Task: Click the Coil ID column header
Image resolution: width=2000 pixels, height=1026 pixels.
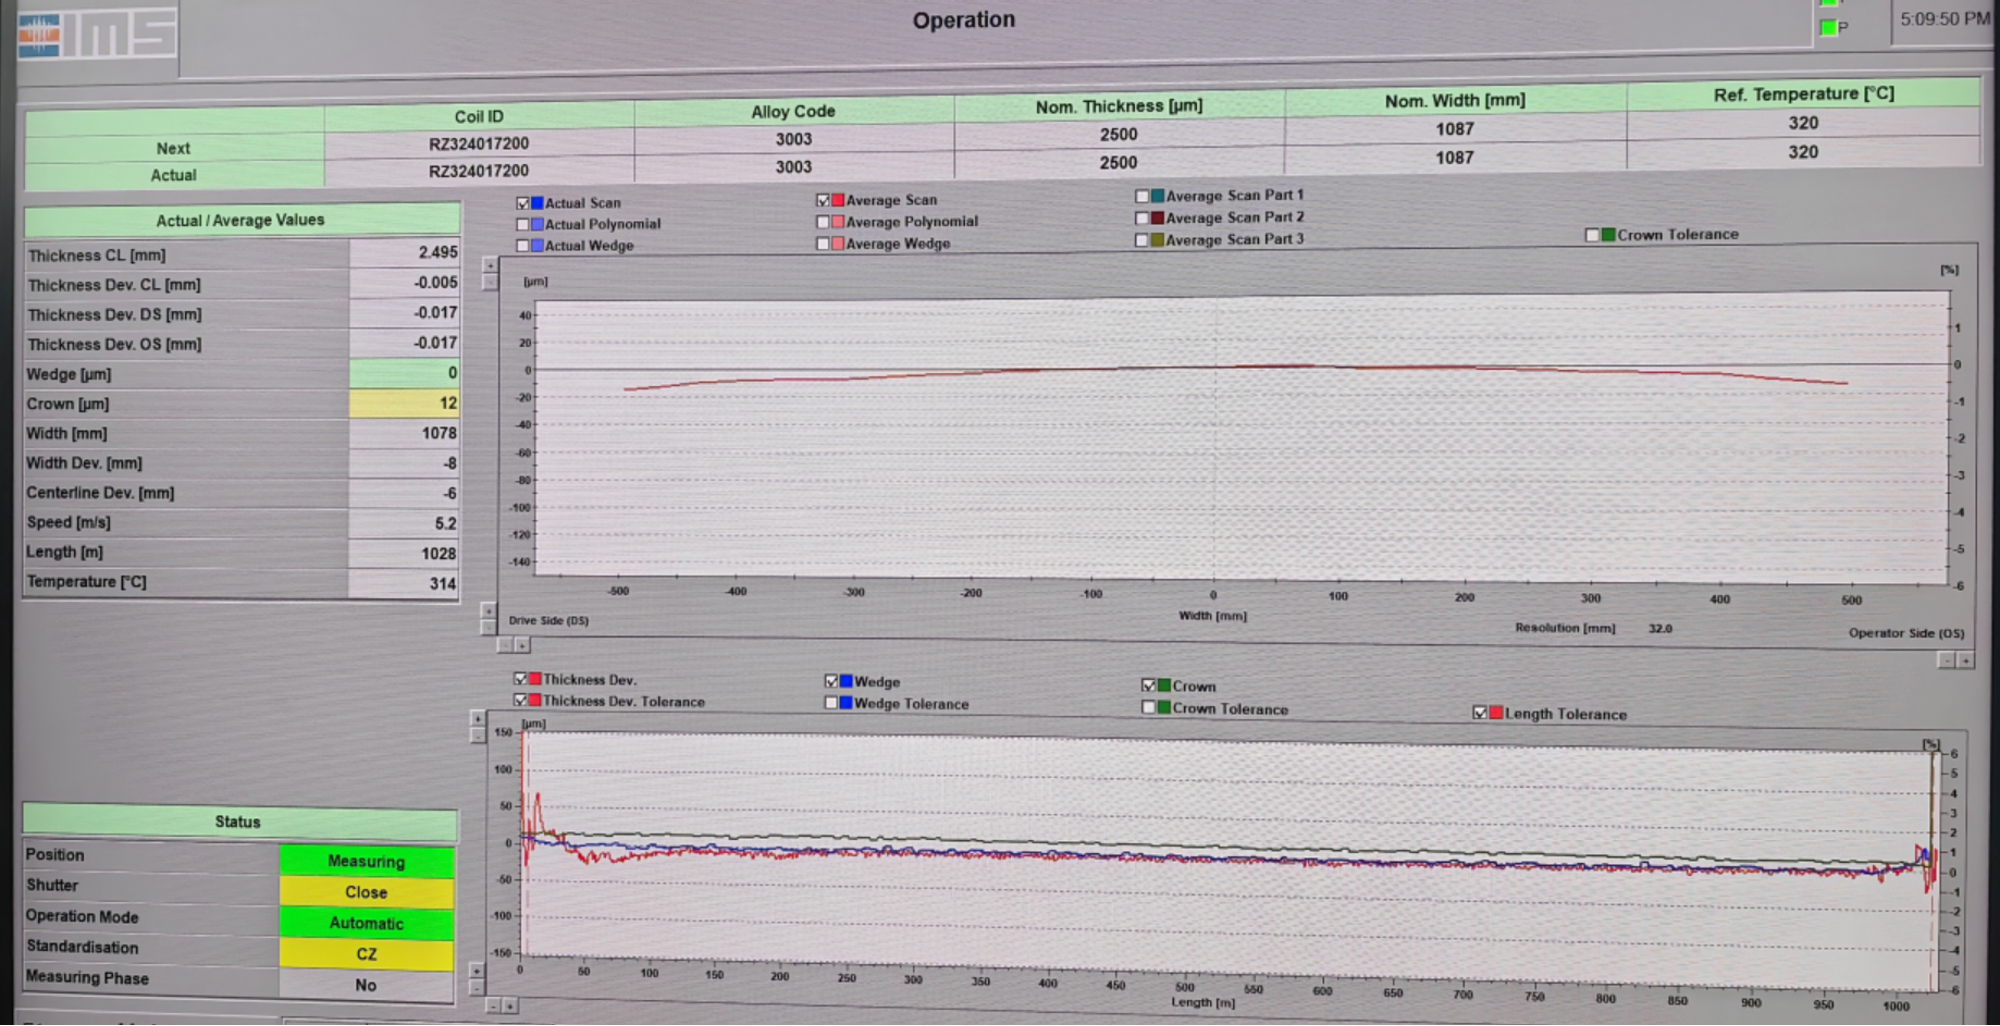Action: [479, 117]
